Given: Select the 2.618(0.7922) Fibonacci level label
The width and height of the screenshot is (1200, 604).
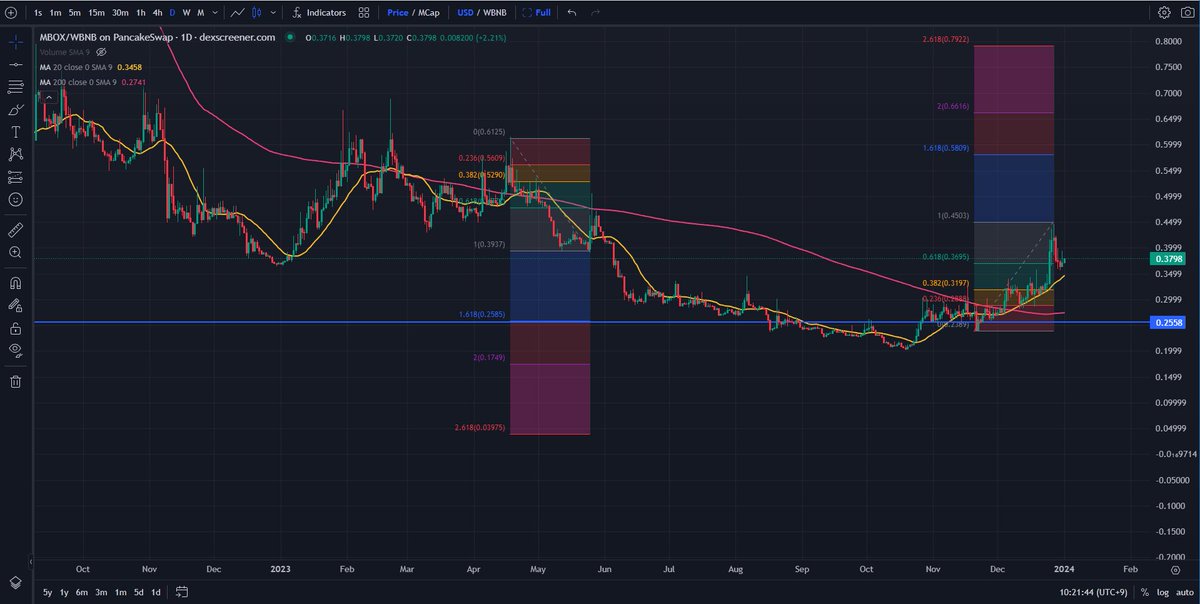Looking at the screenshot, I should coord(945,39).
